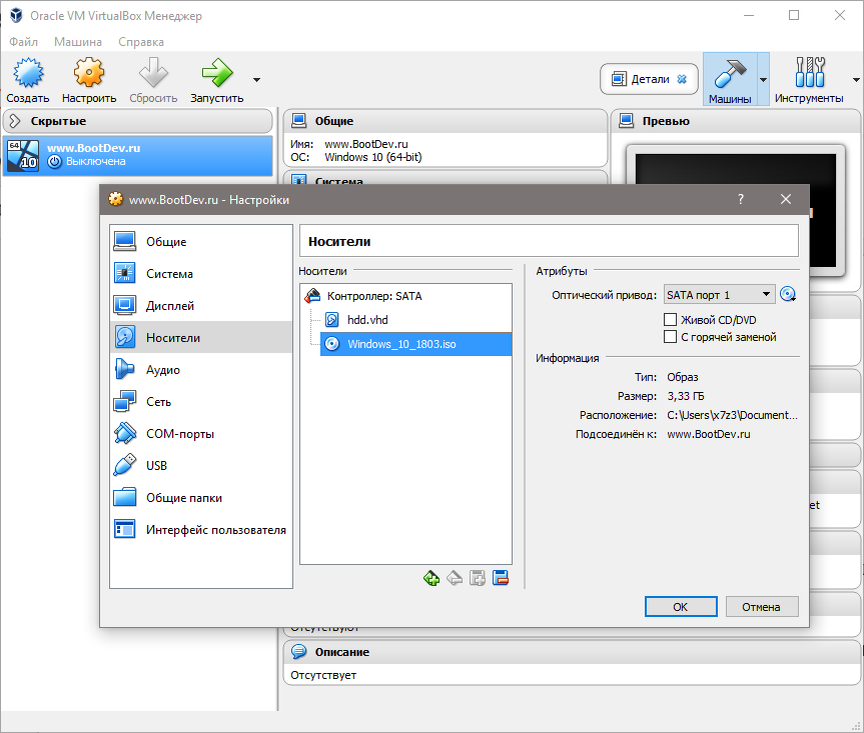This screenshot has height=733, width=864.
Task: Close the Настройки dialog
Action: pyautogui.click(x=786, y=200)
